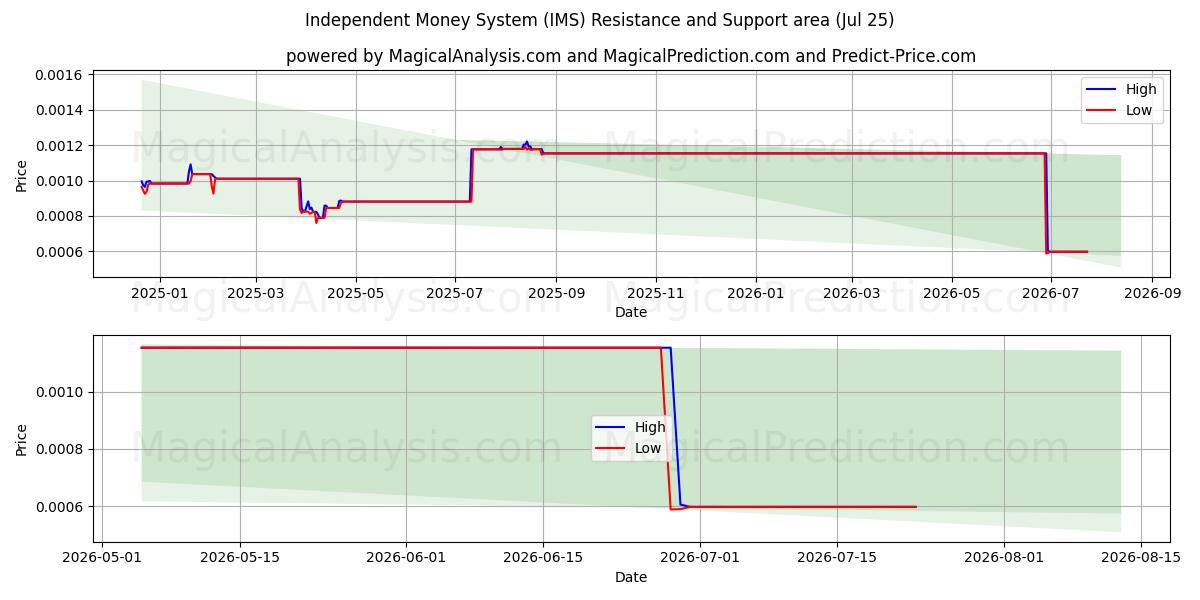
Task: Select the '2026-07-15' date tick label
Action: click(837, 558)
